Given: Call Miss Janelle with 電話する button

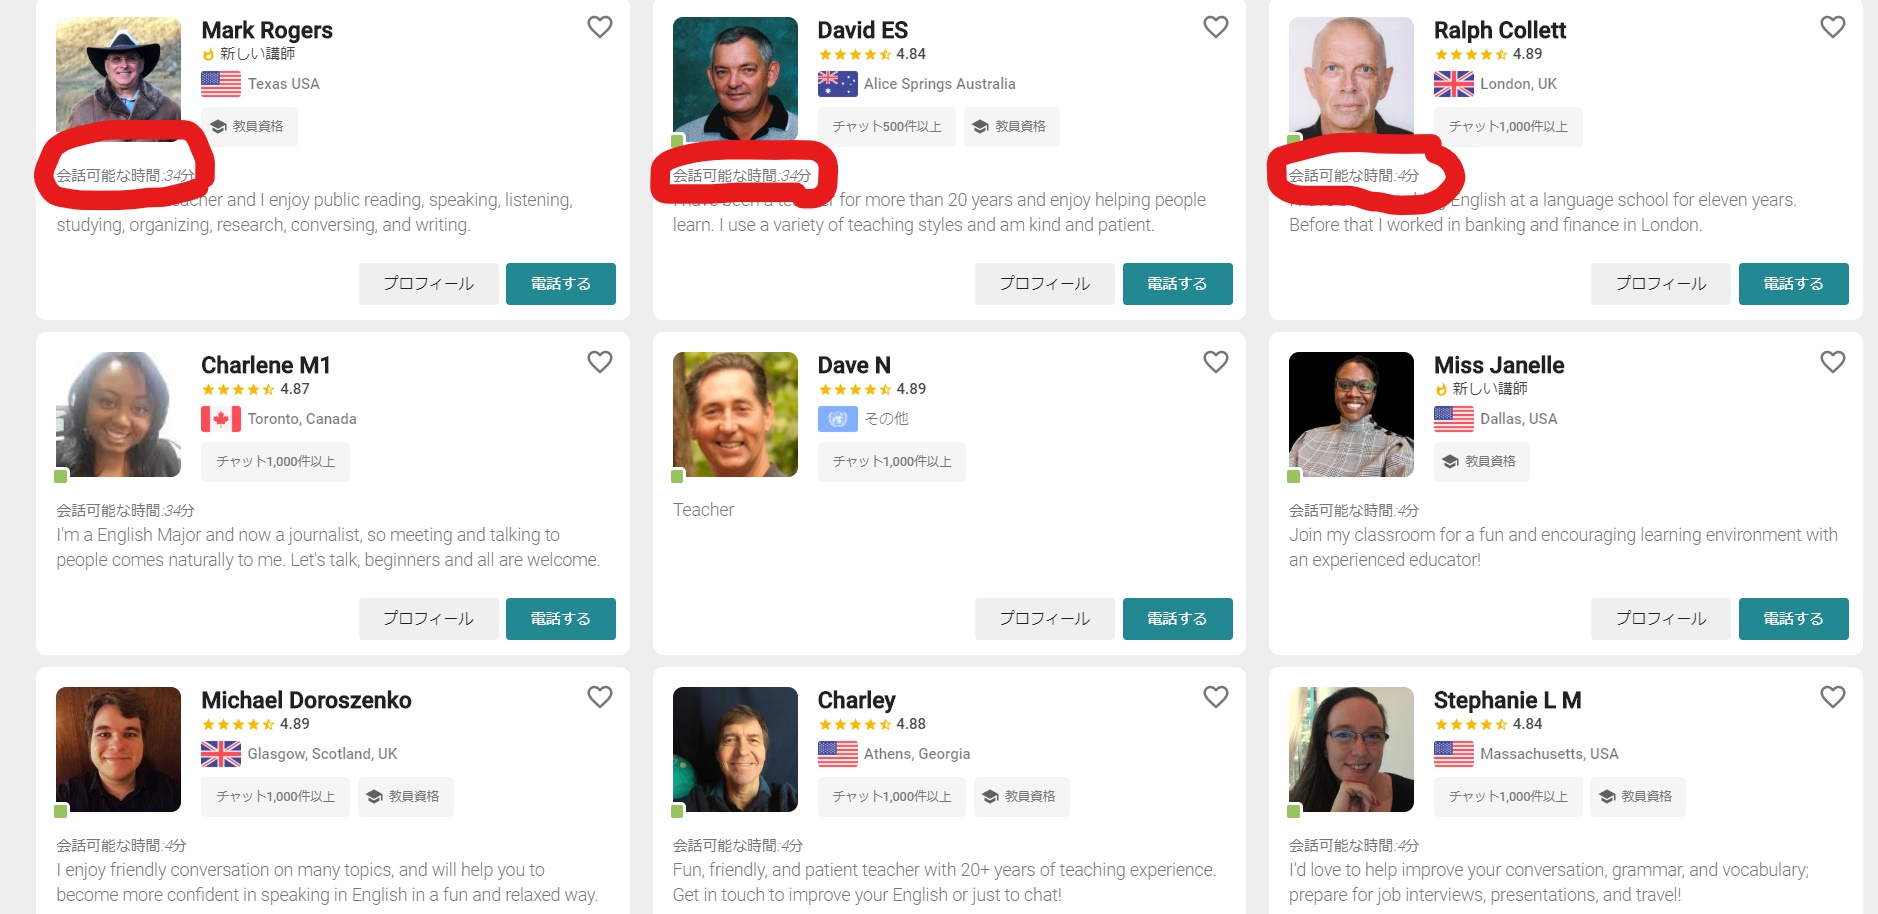Looking at the screenshot, I should coord(1793,619).
